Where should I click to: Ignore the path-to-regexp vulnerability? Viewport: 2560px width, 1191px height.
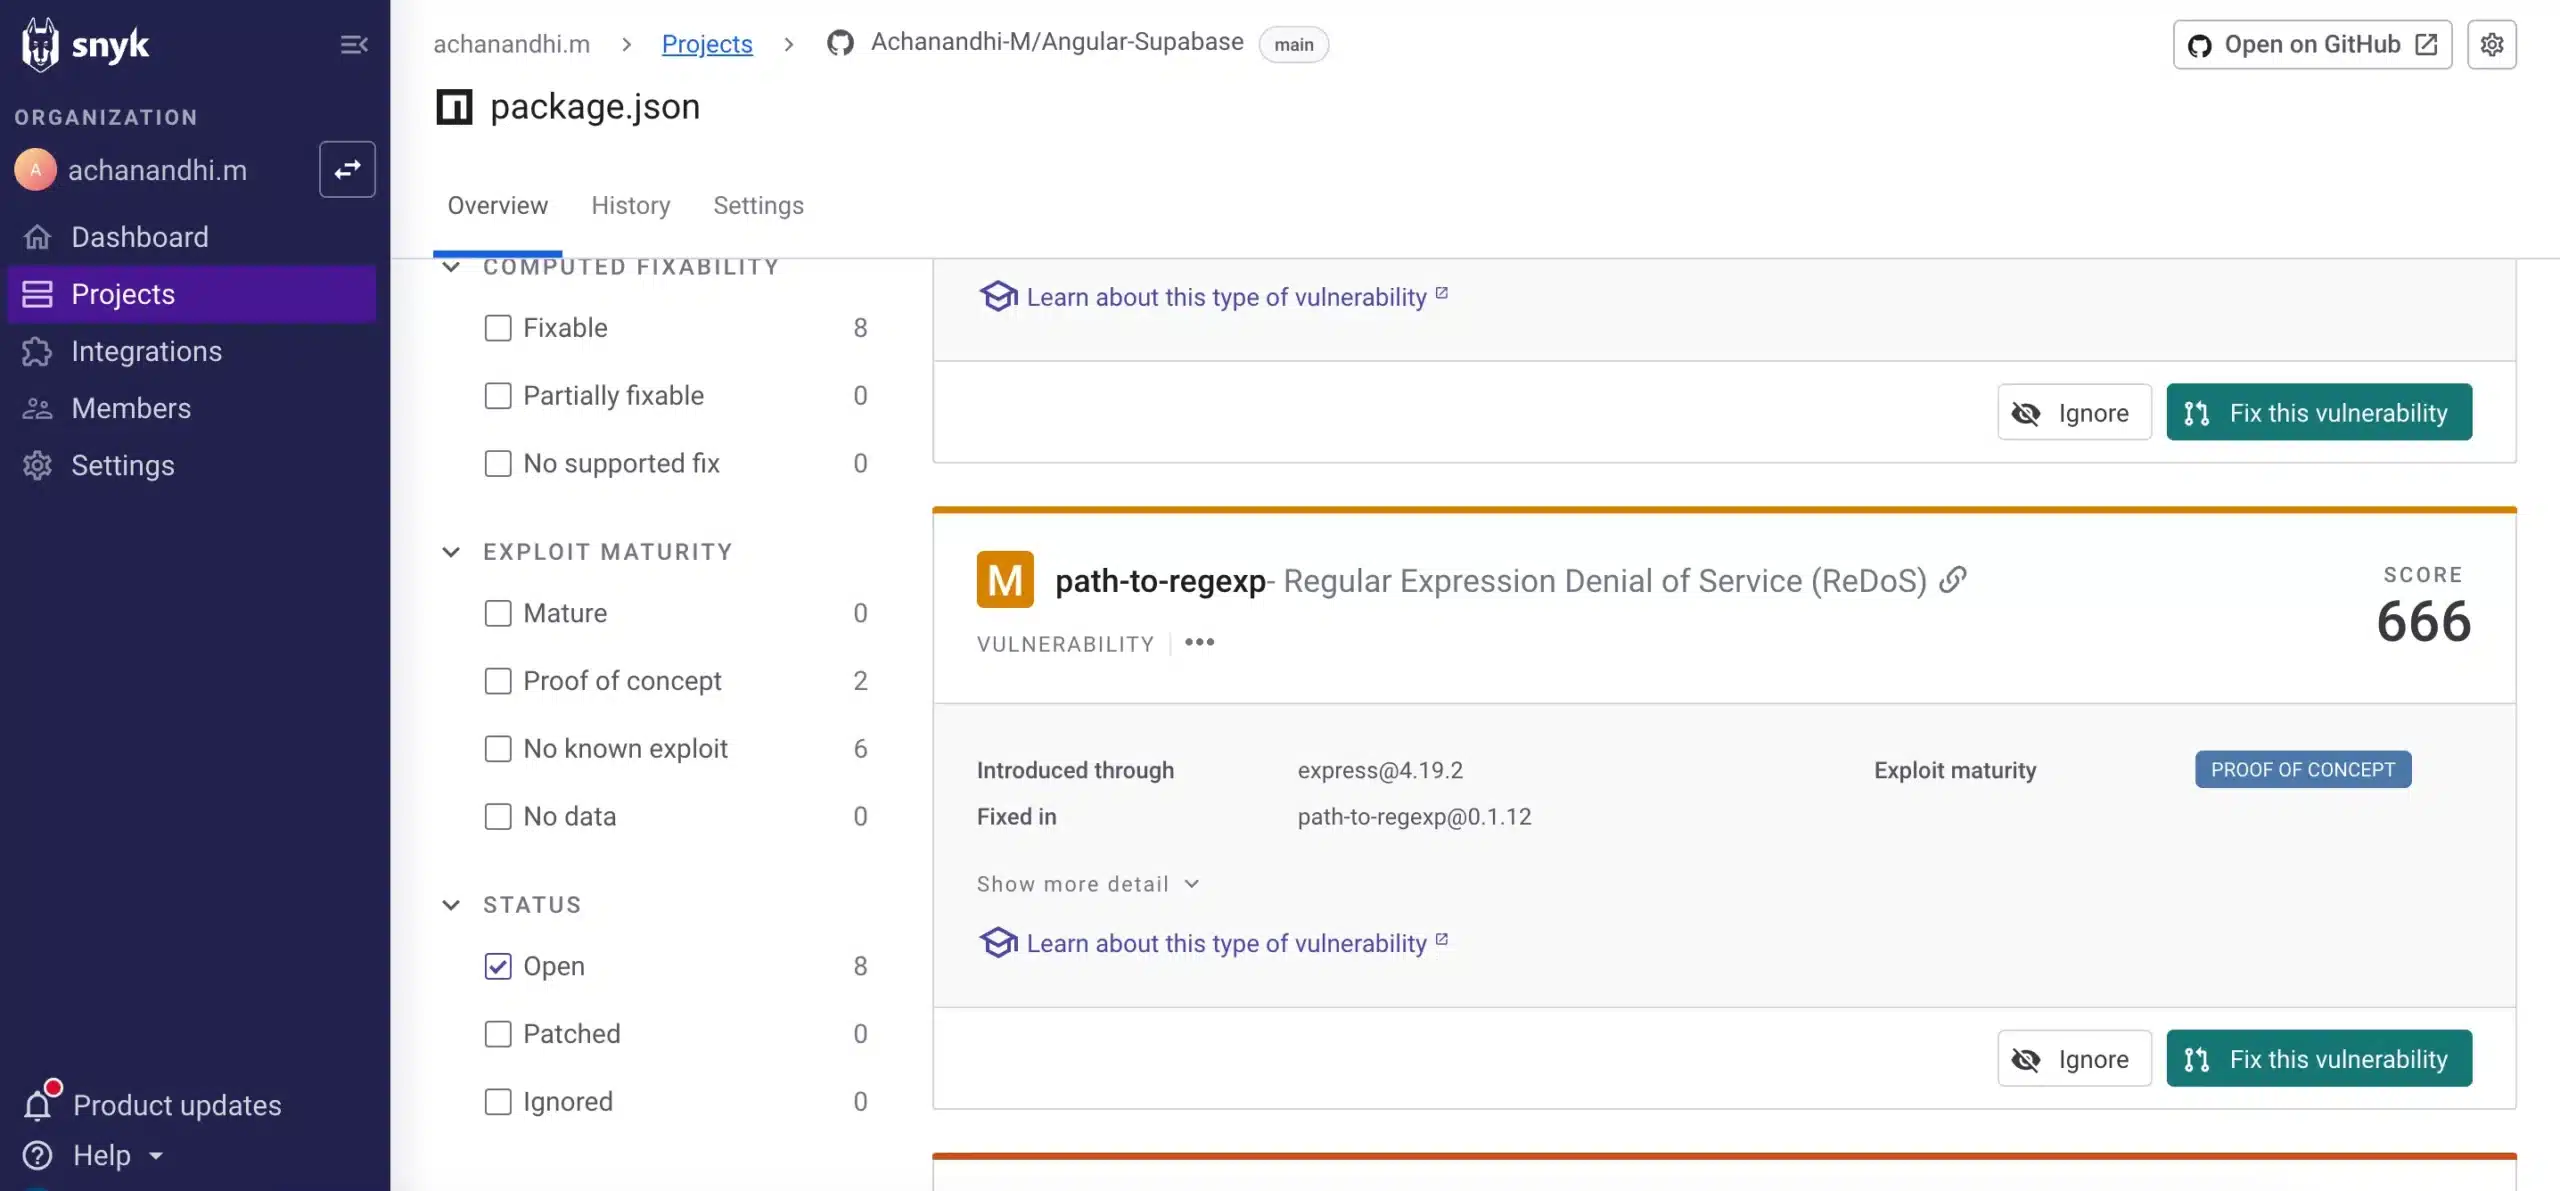(2074, 1058)
